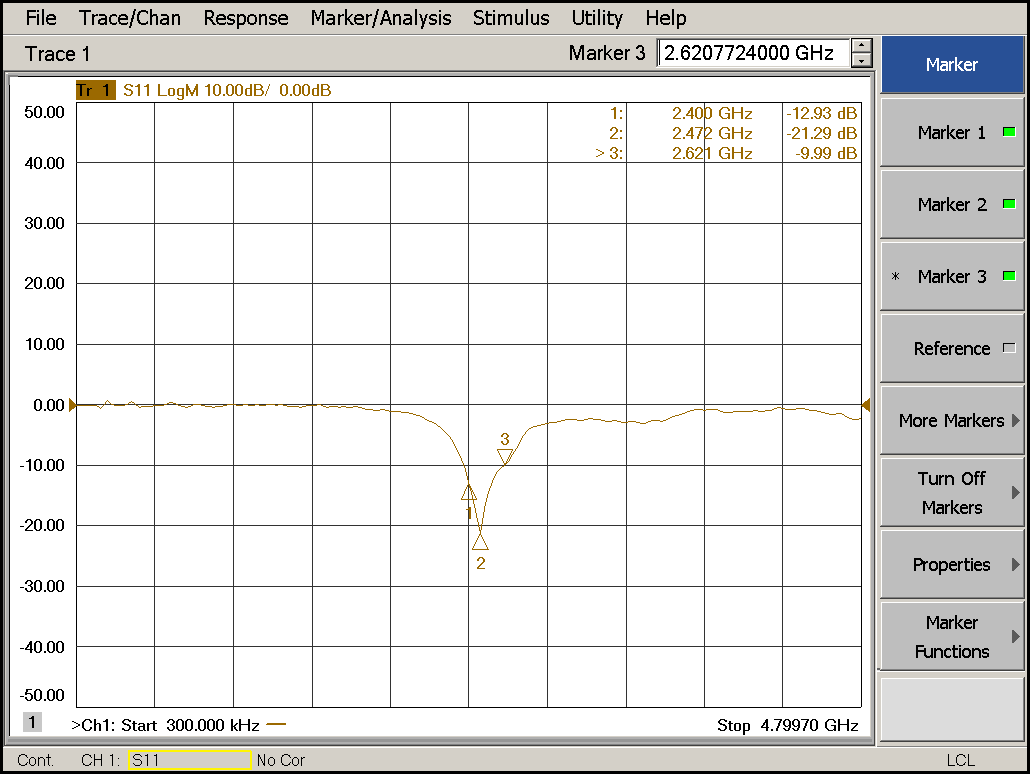This screenshot has width=1030, height=774.
Task: Click the right reference level arrow
Action: (866, 405)
